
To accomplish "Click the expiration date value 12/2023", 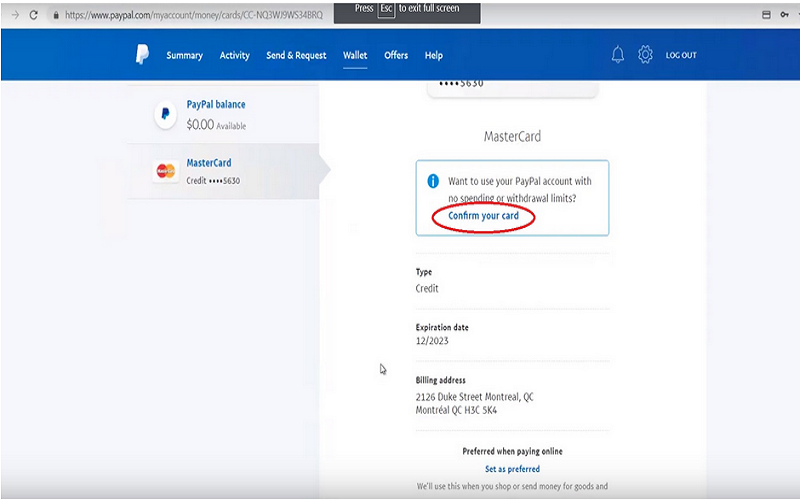I will click(432, 341).
